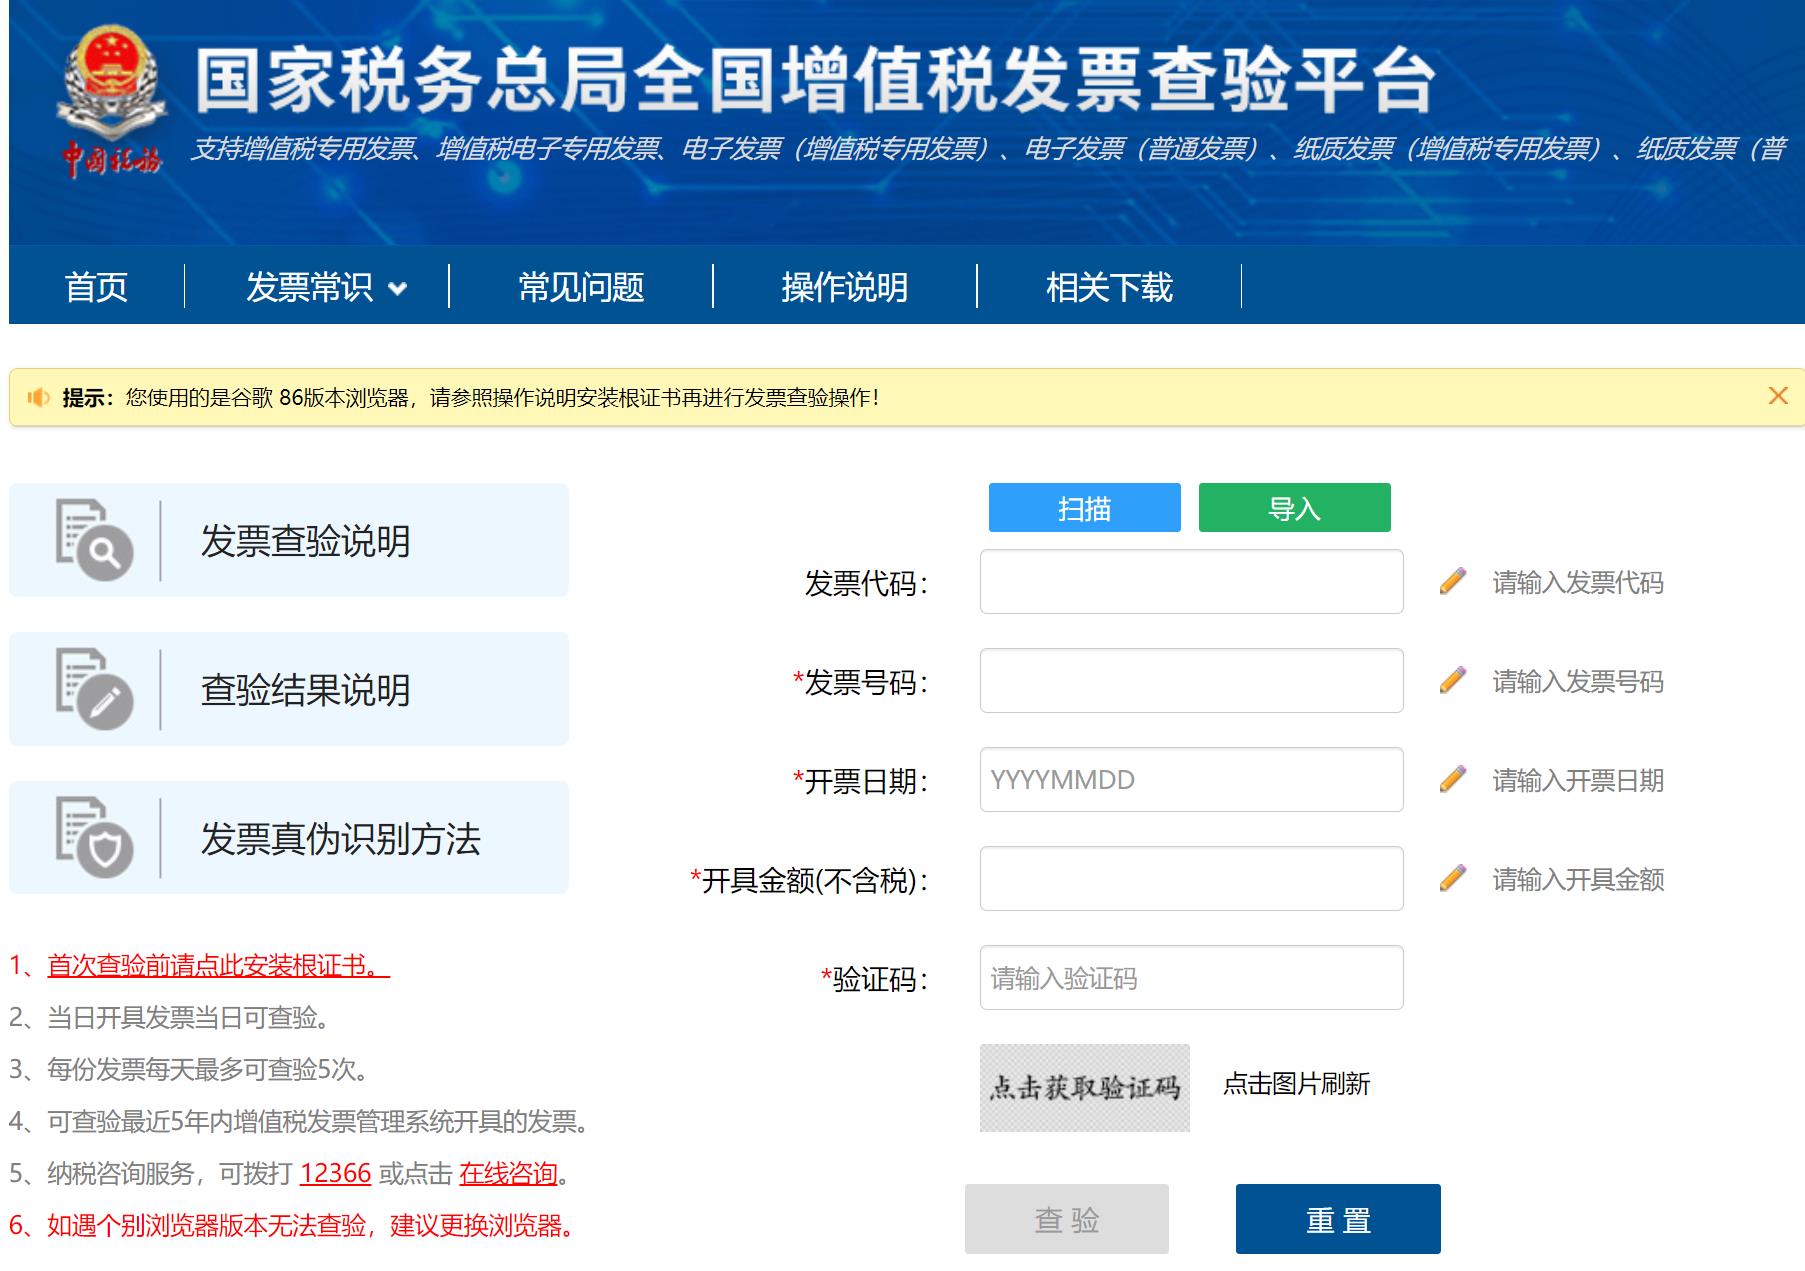This screenshot has width=1805, height=1271.
Task: Open the root certificate install link
Action: (x=218, y=966)
